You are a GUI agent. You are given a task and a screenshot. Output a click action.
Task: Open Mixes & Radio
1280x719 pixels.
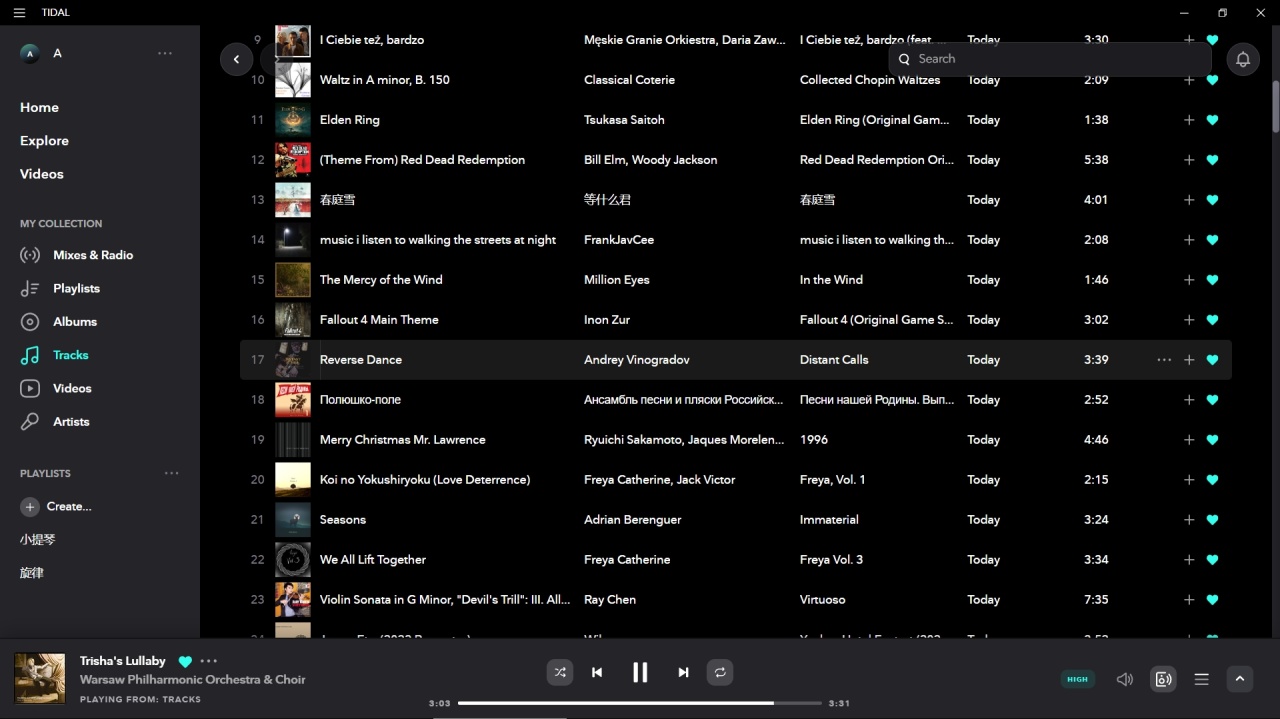(x=93, y=255)
